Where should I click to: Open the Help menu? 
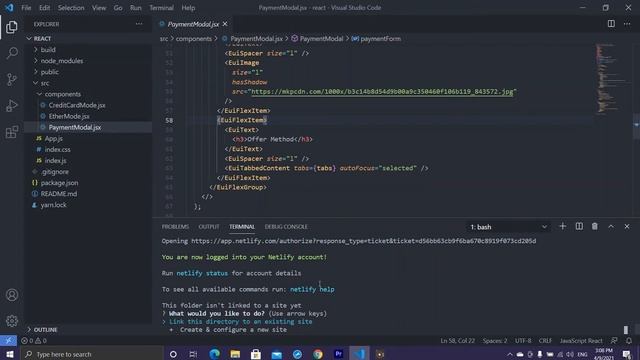[x=188, y=8]
